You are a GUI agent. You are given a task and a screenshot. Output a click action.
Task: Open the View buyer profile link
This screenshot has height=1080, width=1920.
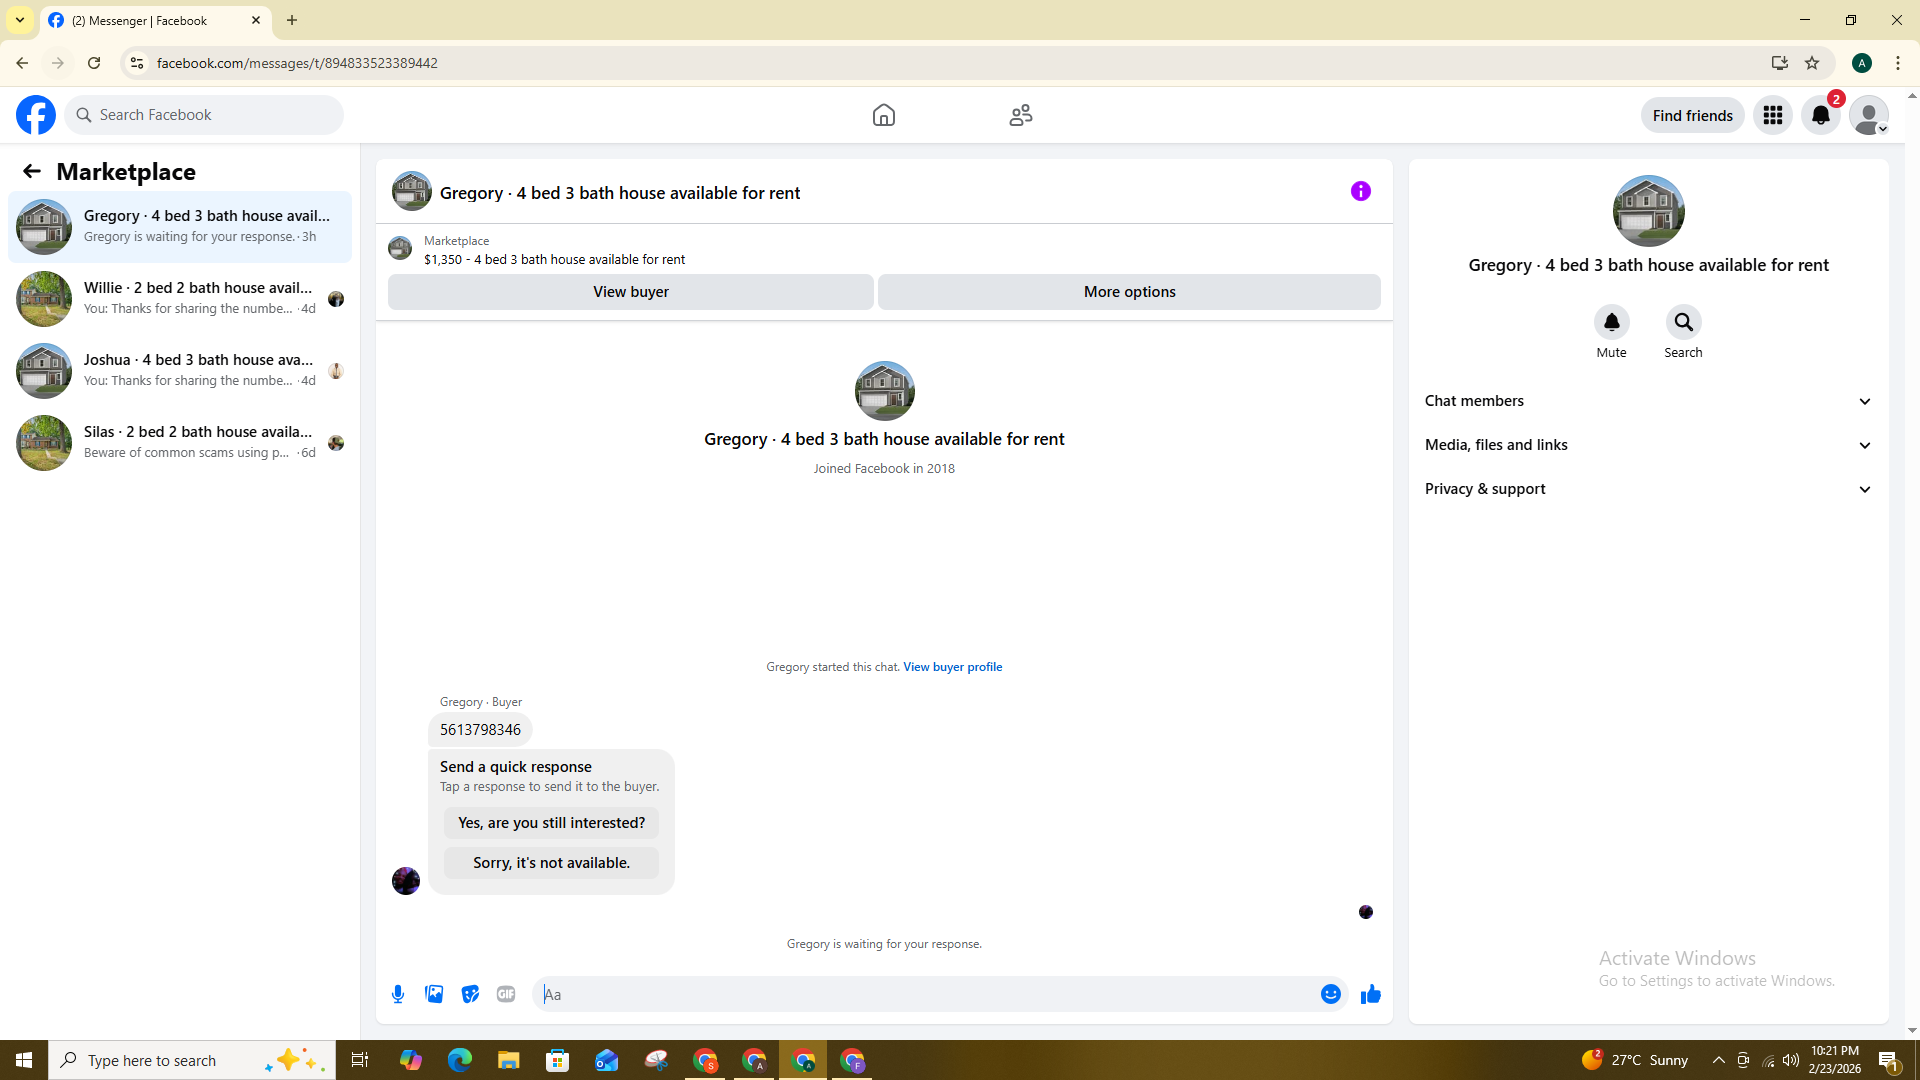[952, 667]
